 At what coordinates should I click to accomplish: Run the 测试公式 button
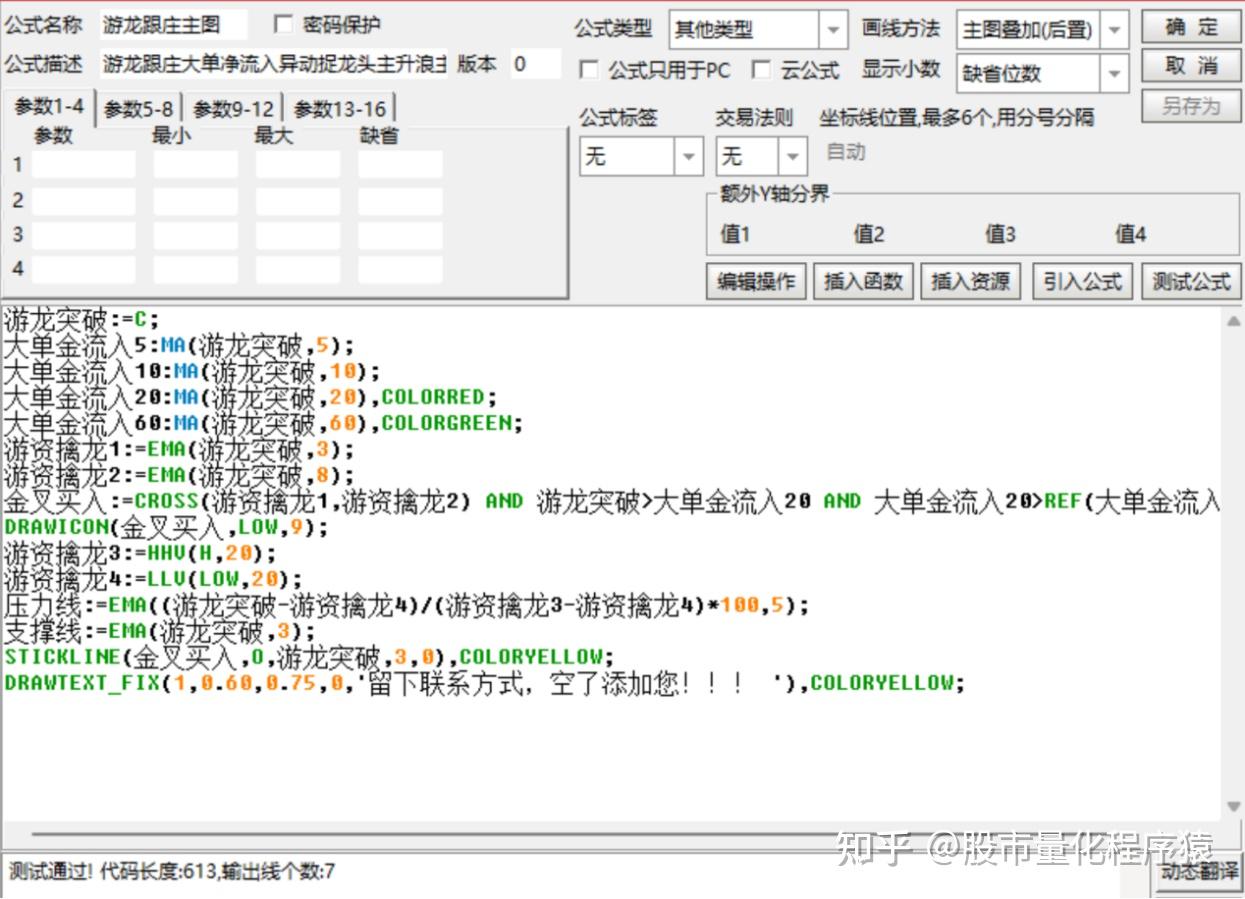coord(1191,282)
